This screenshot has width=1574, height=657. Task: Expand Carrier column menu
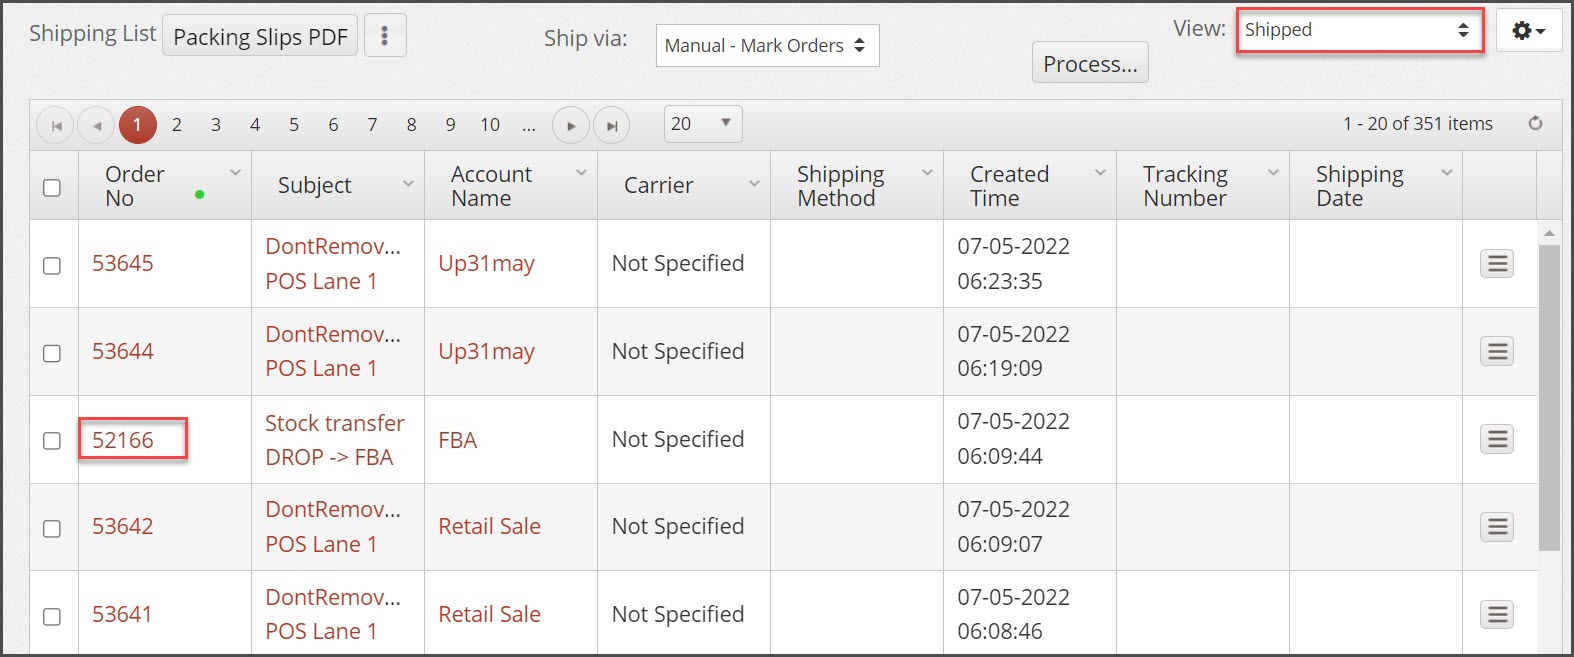click(754, 184)
